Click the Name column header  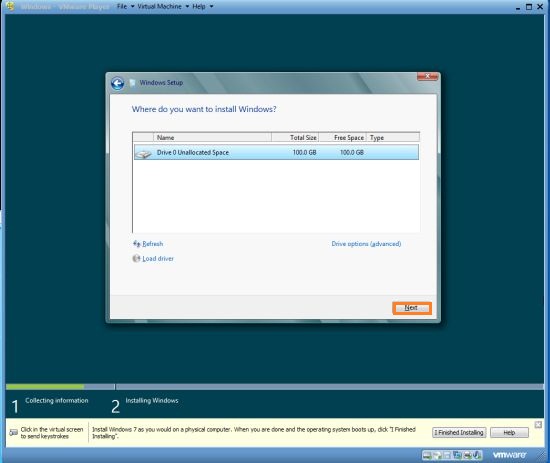[x=212, y=137]
